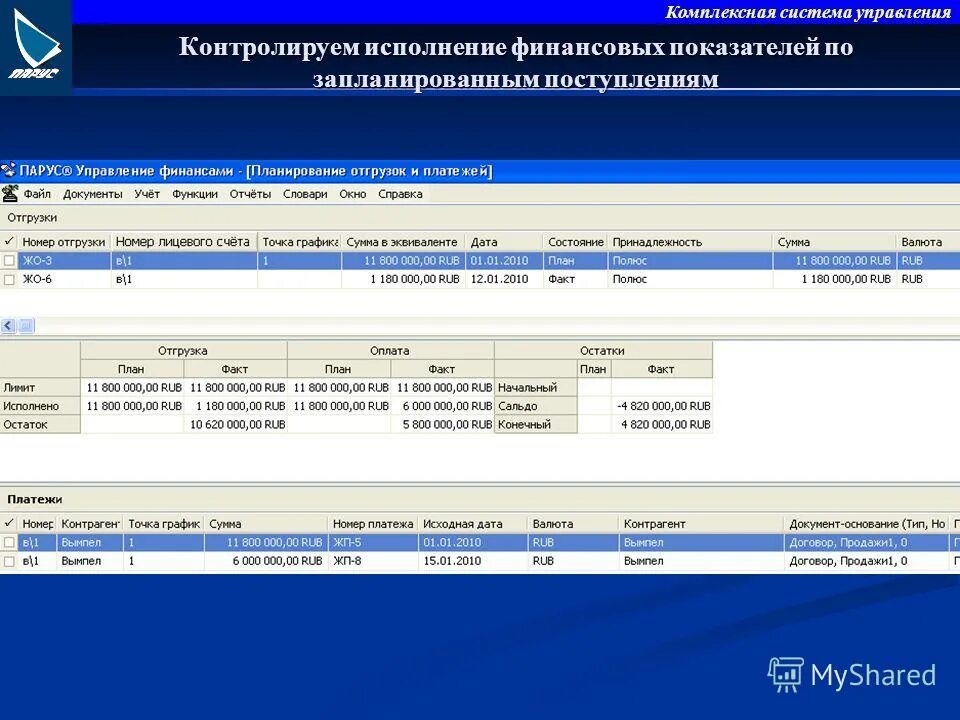Click the small square icon next to the scroll arrow
960x720 pixels.
click(24, 325)
